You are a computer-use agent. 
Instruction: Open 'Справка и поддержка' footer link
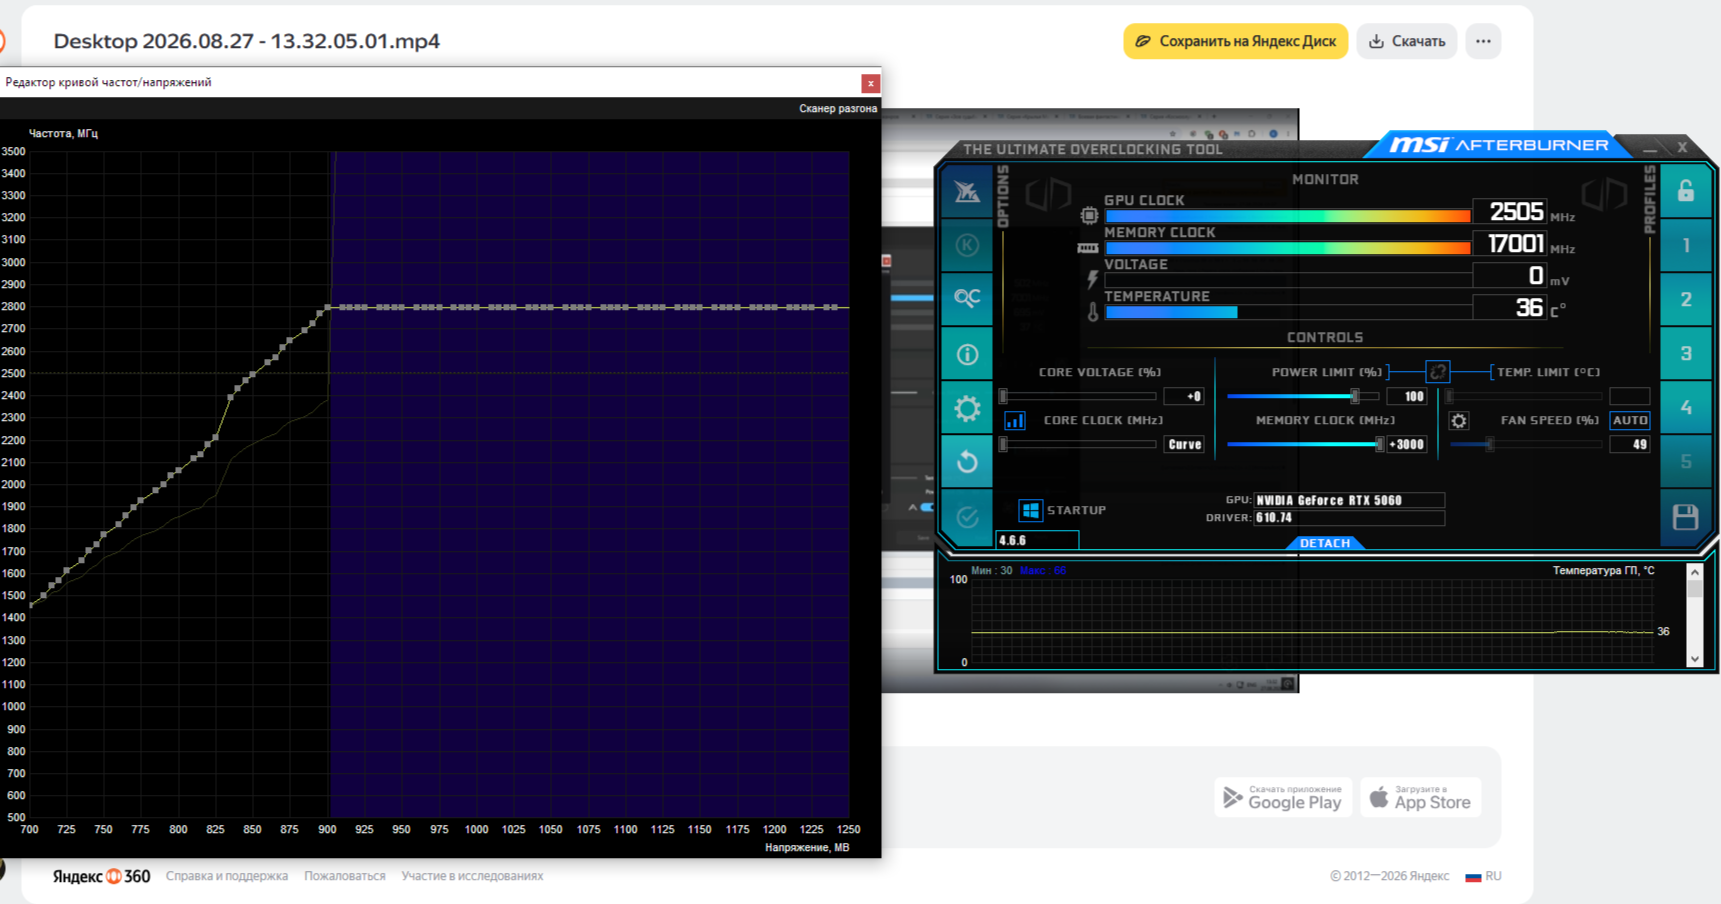227,876
